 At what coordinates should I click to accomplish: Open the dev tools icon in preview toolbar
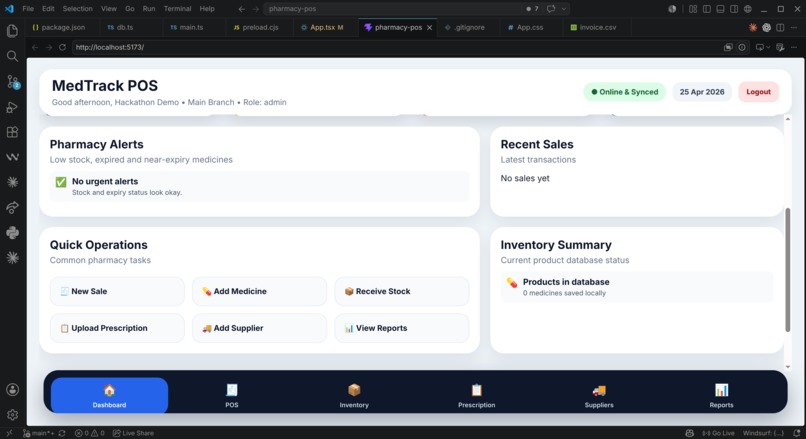pos(780,47)
